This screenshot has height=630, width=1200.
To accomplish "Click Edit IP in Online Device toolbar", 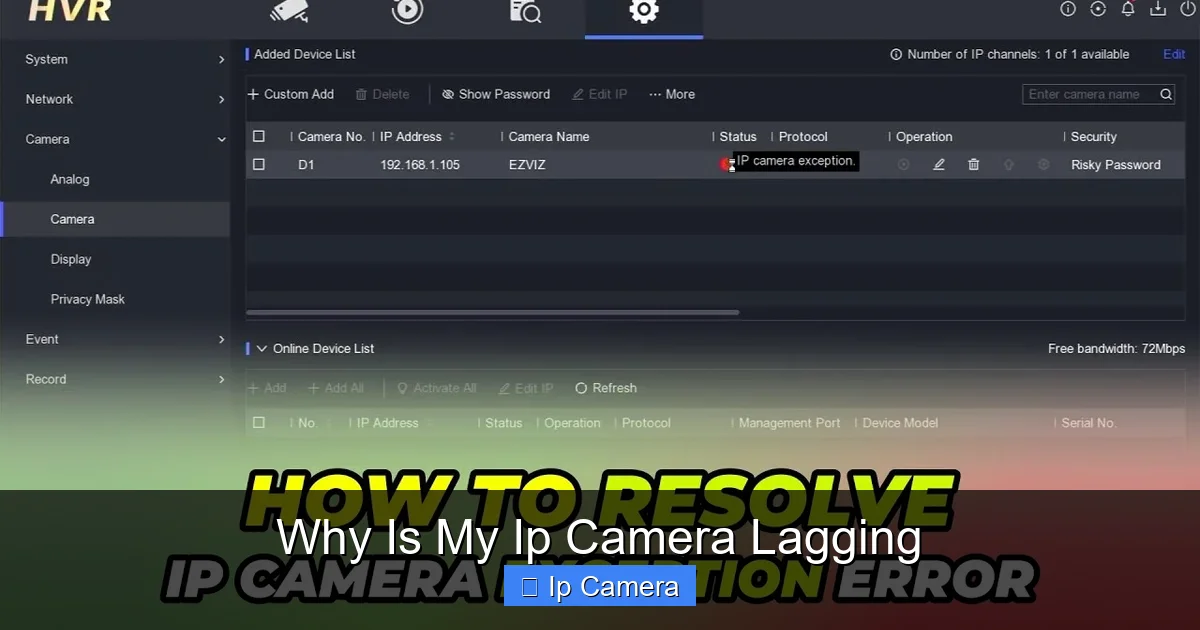I will (x=526, y=388).
